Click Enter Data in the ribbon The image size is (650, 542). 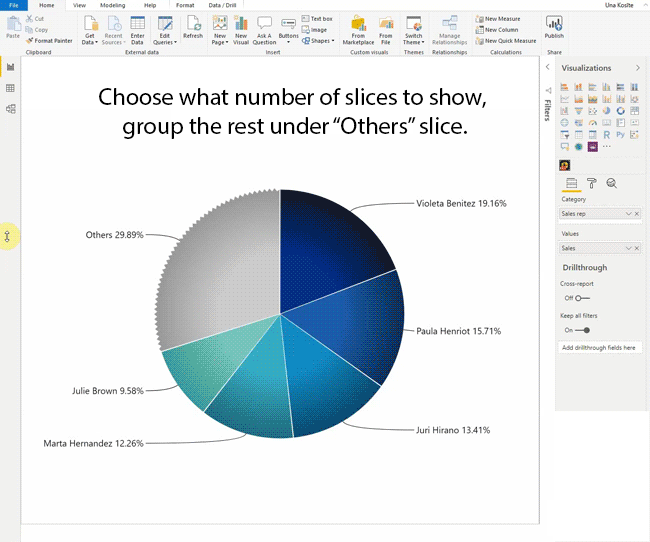pyautogui.click(x=137, y=31)
